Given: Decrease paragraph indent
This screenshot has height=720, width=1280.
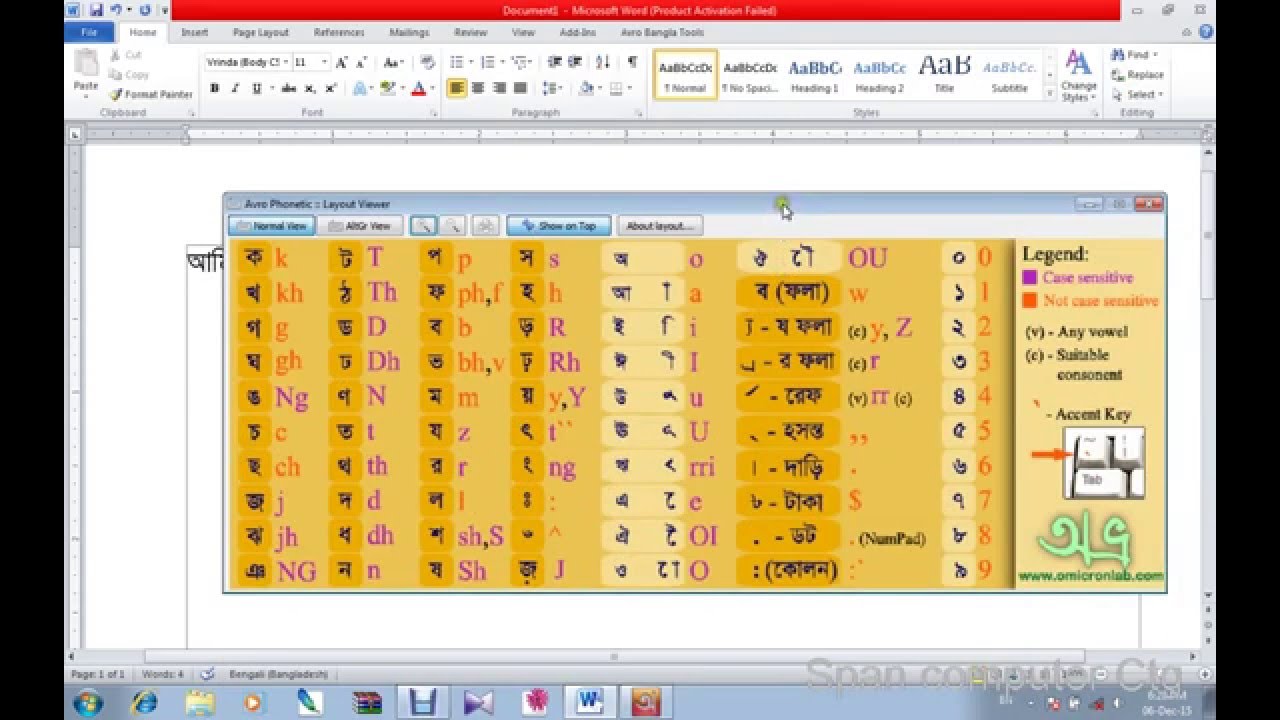Looking at the screenshot, I should coord(556,62).
